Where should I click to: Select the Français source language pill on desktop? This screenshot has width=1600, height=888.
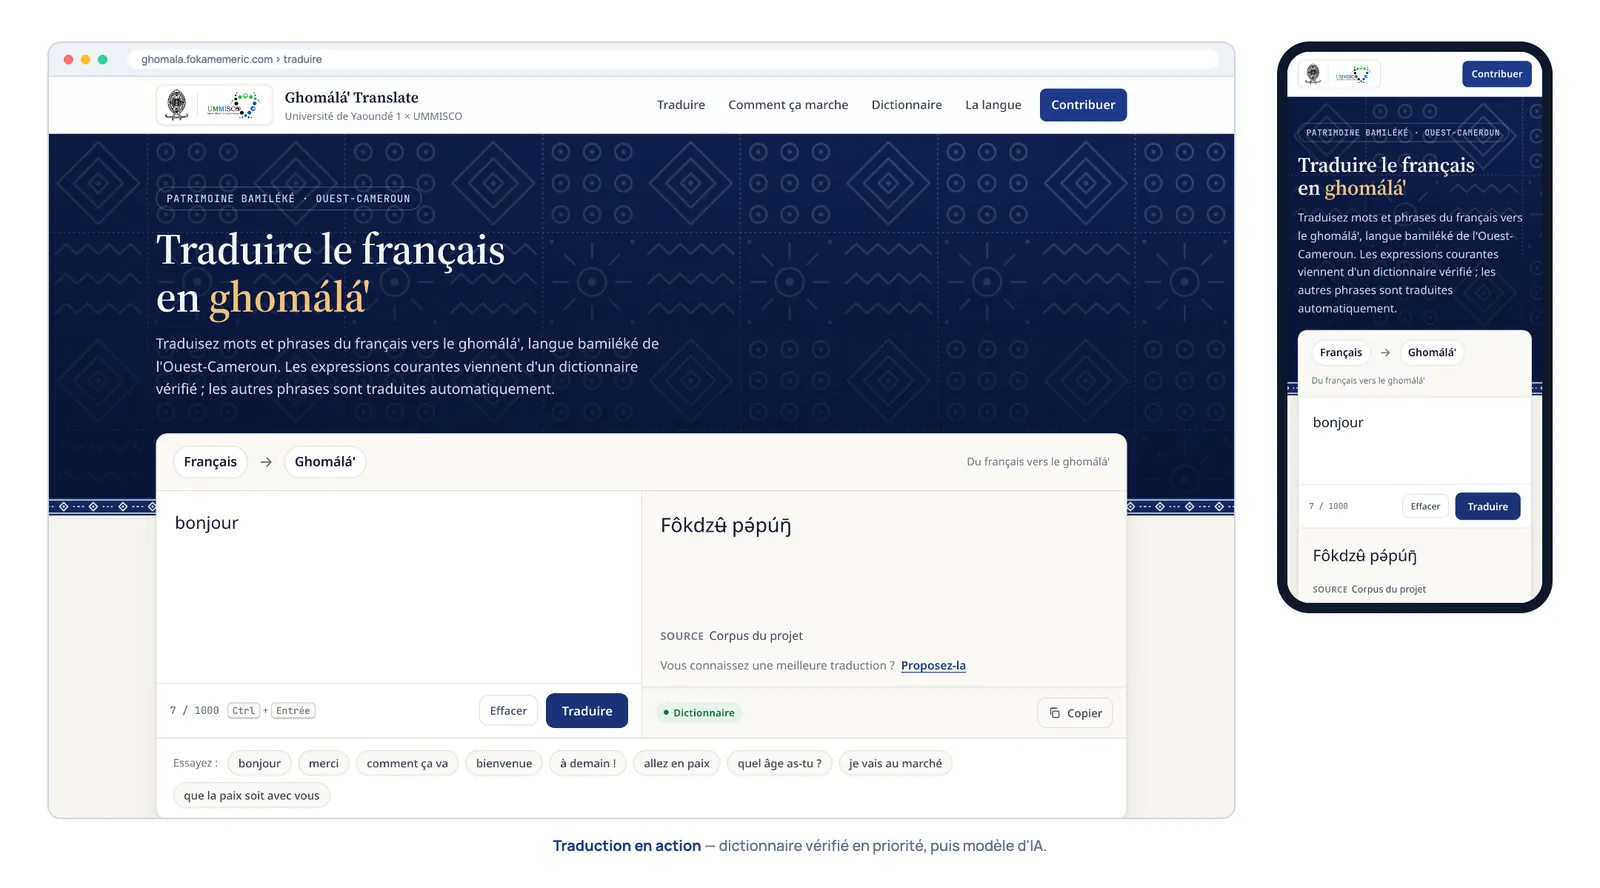coord(210,462)
